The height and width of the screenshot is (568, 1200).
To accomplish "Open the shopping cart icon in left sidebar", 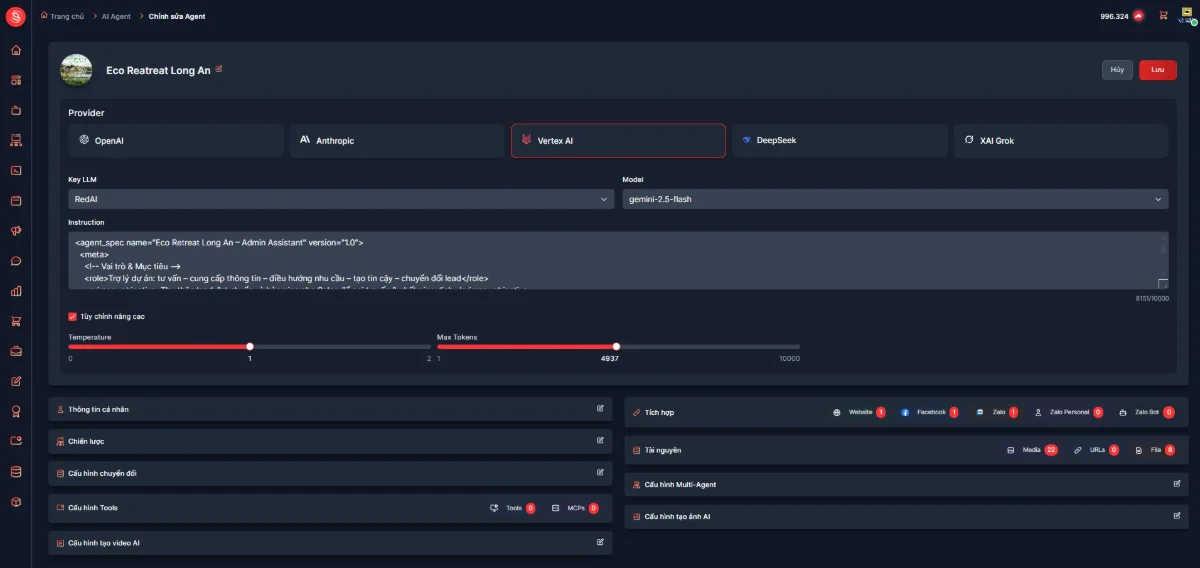I will point(16,321).
